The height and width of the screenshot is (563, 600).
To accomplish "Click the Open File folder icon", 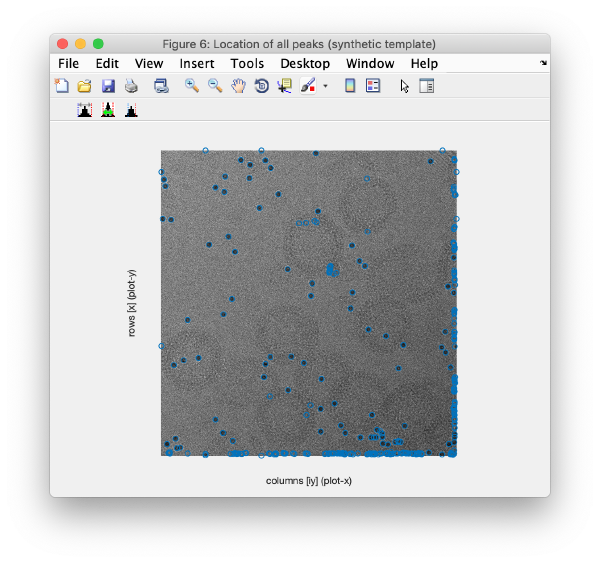I will [85, 86].
